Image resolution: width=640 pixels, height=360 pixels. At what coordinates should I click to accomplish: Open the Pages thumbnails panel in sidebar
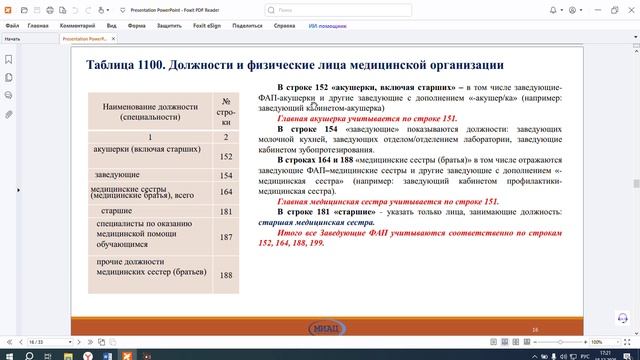[9, 78]
